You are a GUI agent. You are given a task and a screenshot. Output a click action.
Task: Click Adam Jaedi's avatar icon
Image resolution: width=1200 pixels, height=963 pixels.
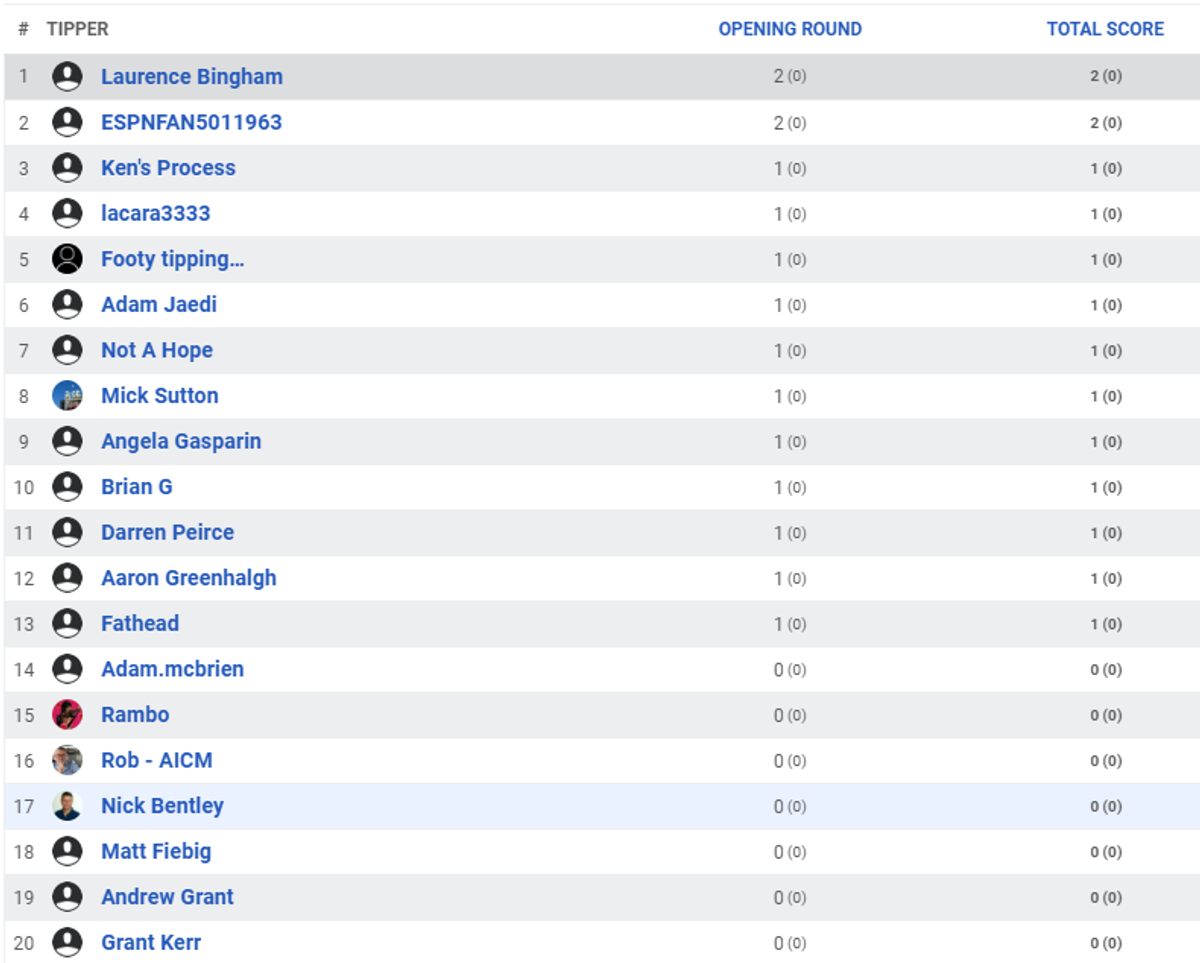67,305
